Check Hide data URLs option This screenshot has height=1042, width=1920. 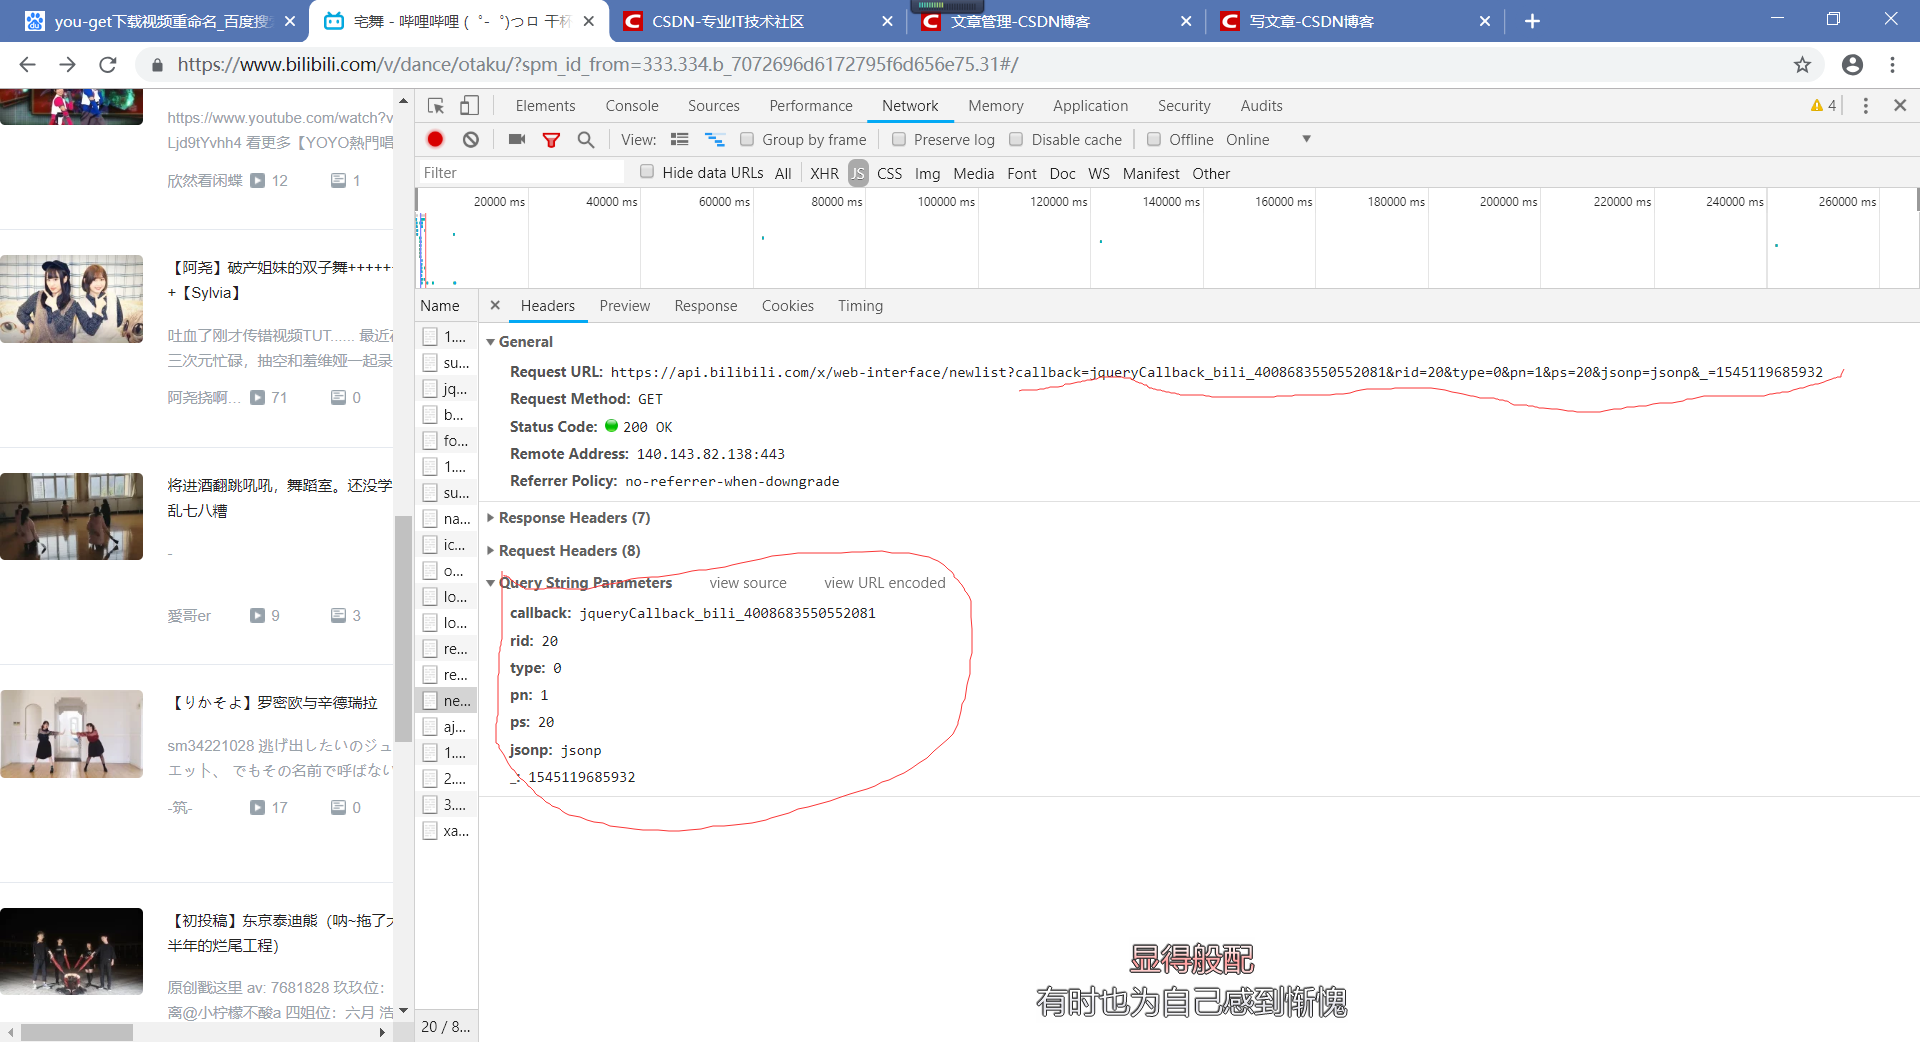pos(647,172)
